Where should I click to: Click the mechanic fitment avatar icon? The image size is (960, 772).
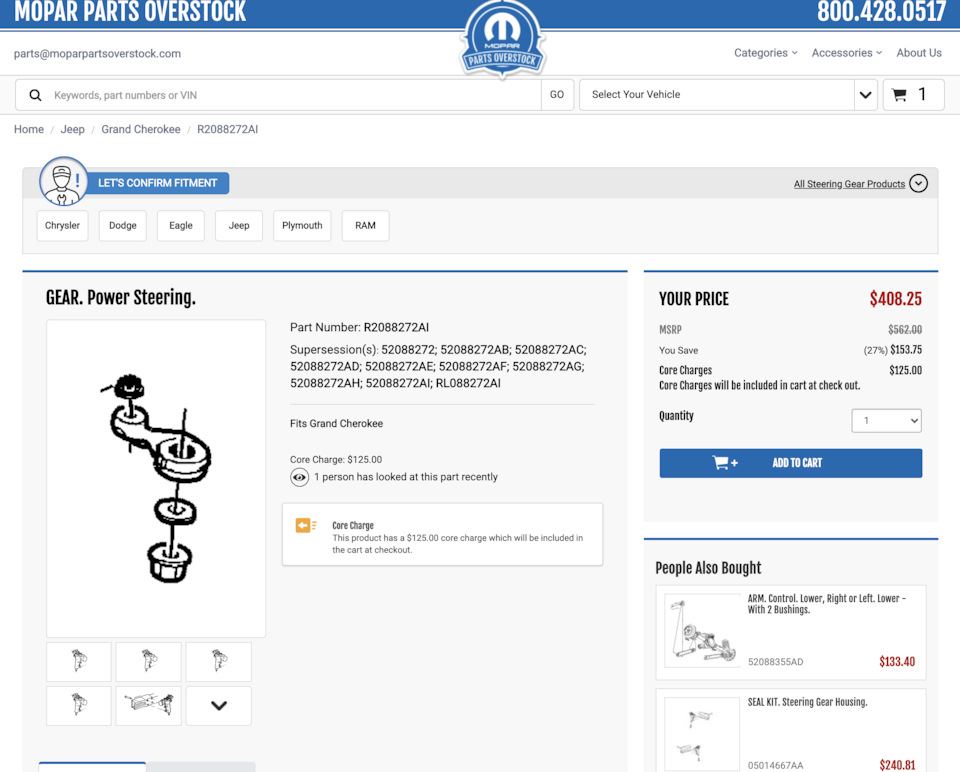tap(63, 181)
